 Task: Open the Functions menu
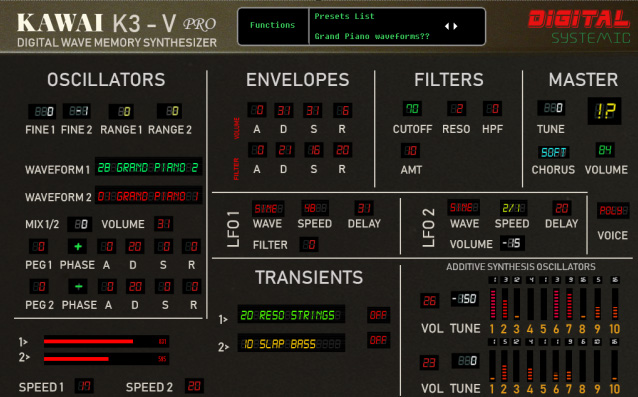tap(272, 25)
